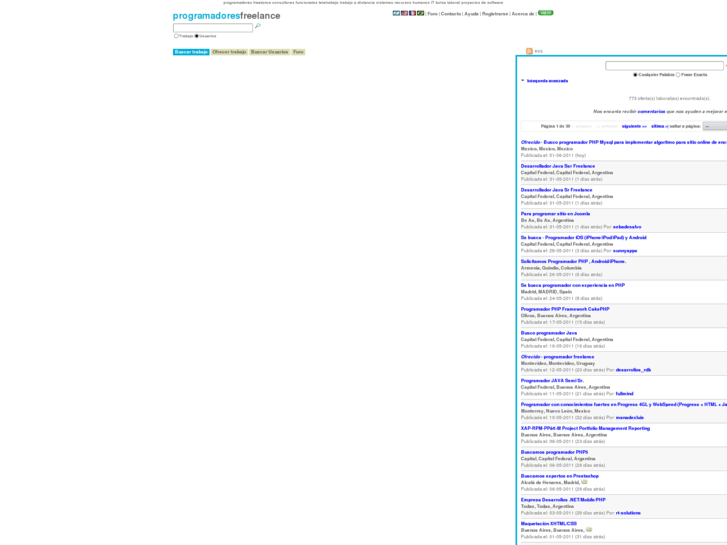Open user profile fullmind
Viewport: 727px width, 545px height.
point(624,394)
